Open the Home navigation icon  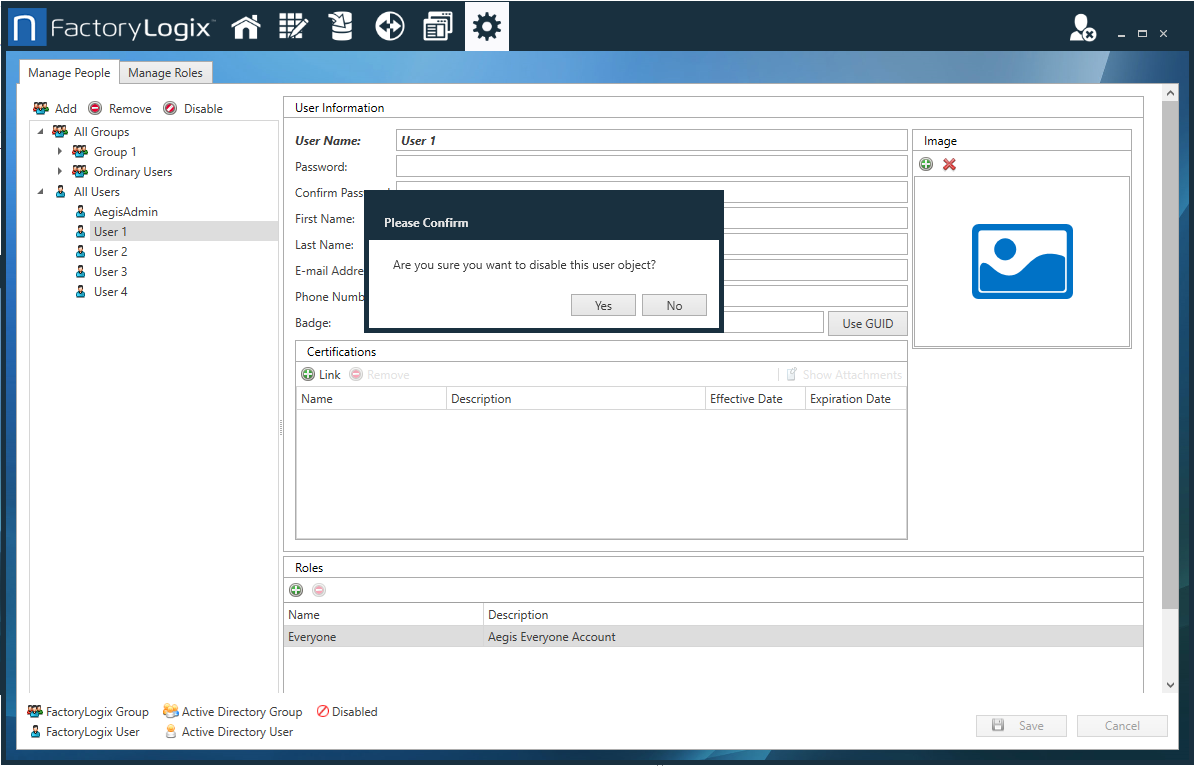(246, 25)
